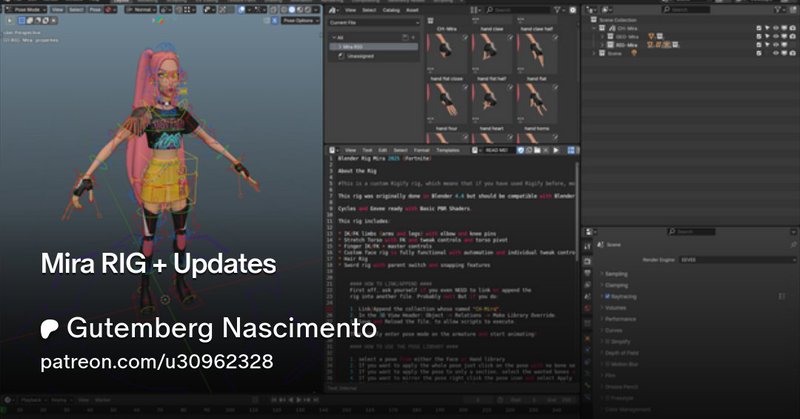Open the 3D viewport View menu
The image size is (800, 419).
click(58, 10)
